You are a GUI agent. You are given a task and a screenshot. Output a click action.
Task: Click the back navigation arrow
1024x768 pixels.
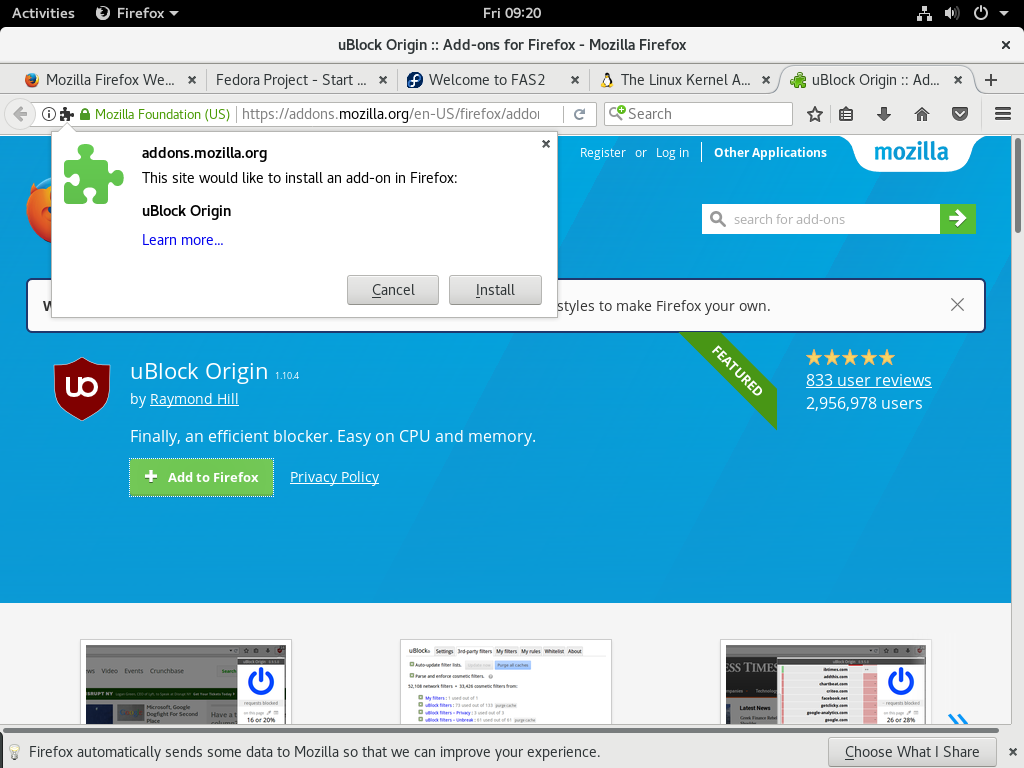pos(20,114)
